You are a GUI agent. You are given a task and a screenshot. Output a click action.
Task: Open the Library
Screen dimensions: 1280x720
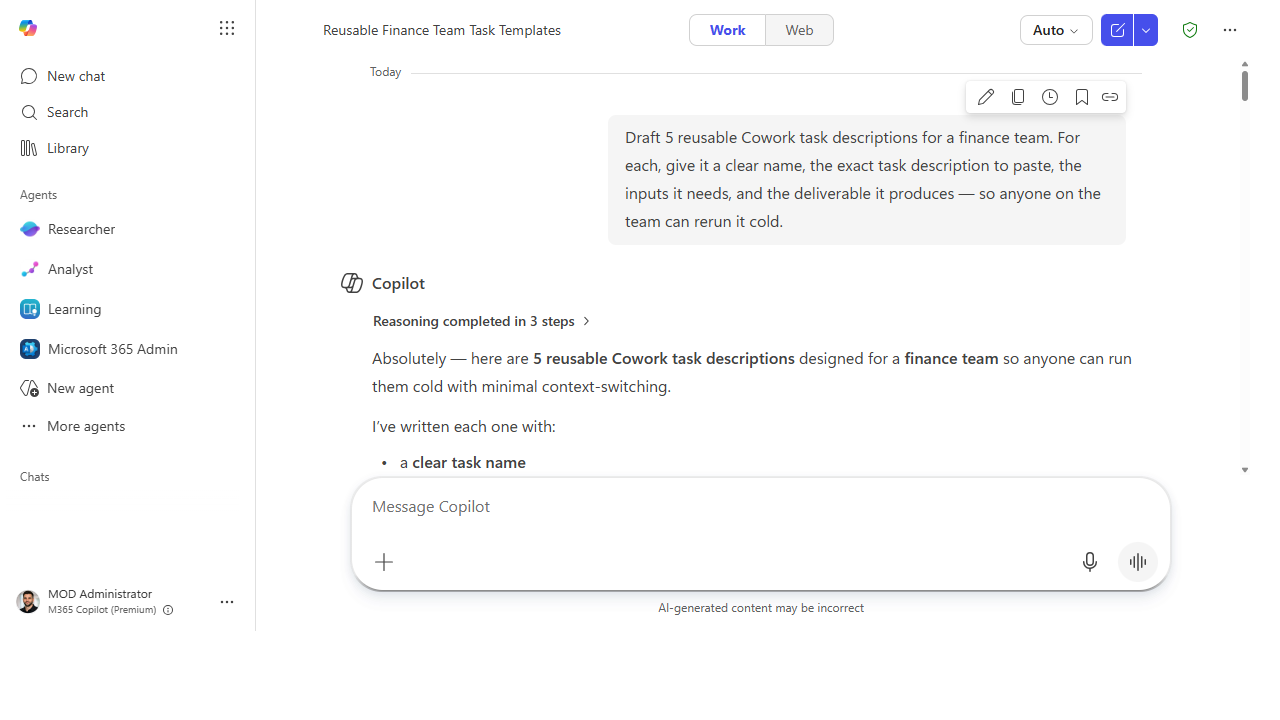[x=128, y=148]
